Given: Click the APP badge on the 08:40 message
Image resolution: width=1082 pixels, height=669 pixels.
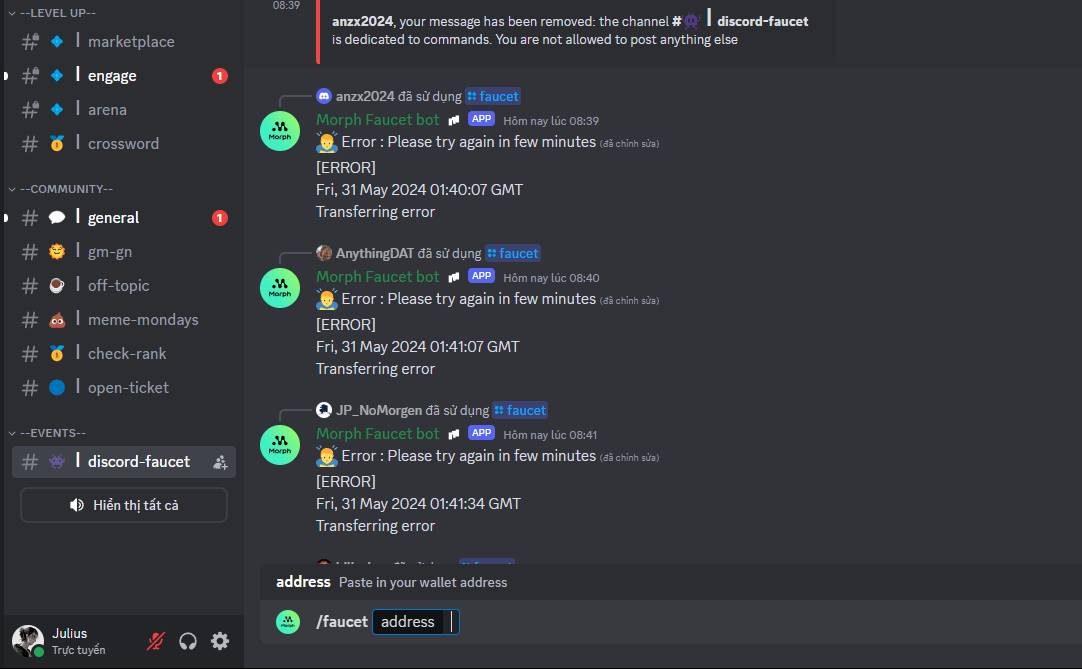Looking at the screenshot, I should pyautogui.click(x=482, y=275).
